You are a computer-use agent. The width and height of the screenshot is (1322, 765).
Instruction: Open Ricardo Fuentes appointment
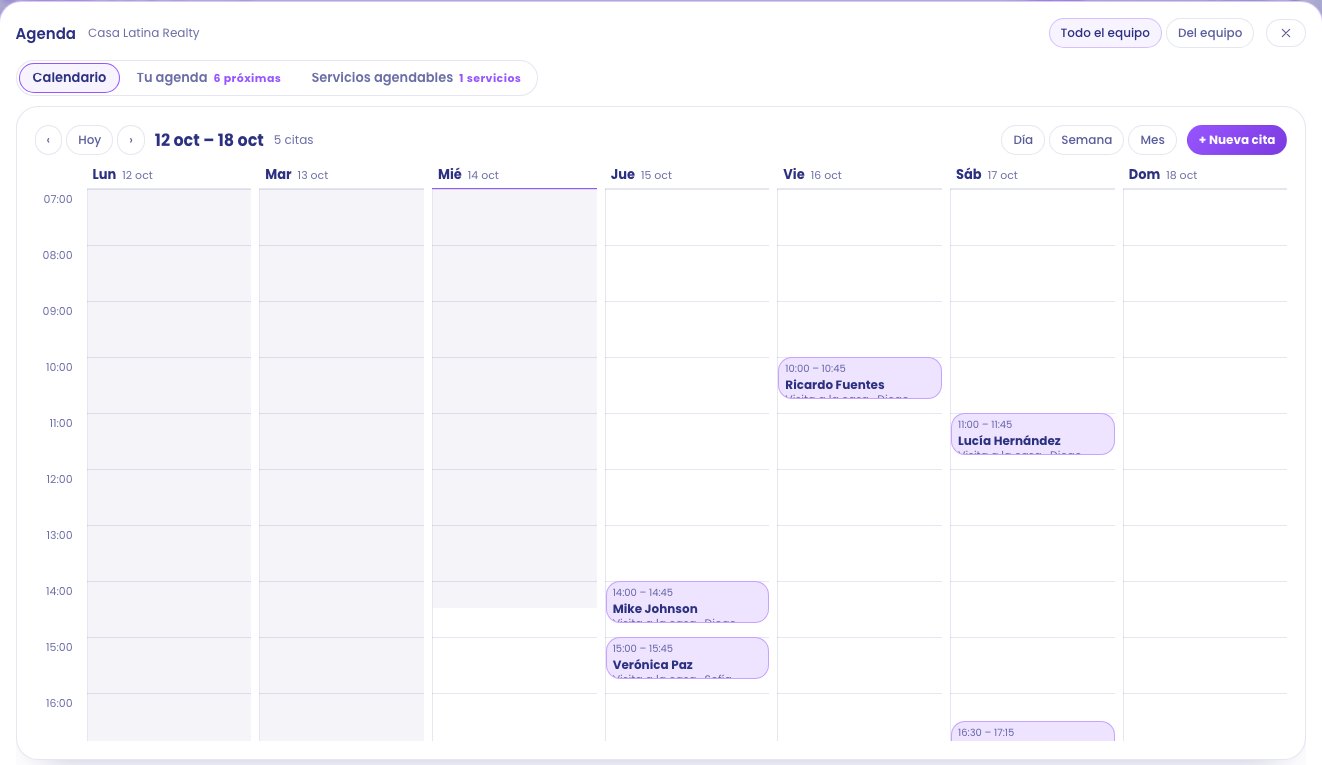pos(860,378)
